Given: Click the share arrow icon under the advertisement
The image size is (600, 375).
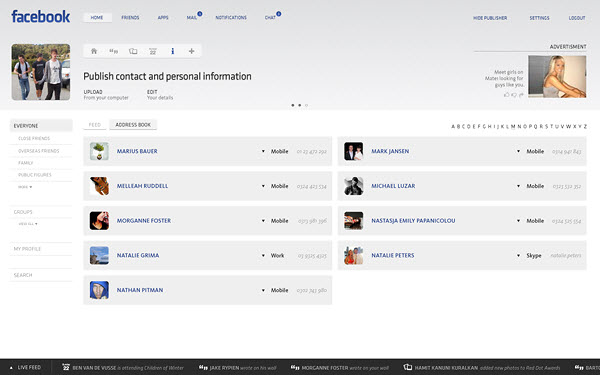Looking at the screenshot, I should 521,95.
